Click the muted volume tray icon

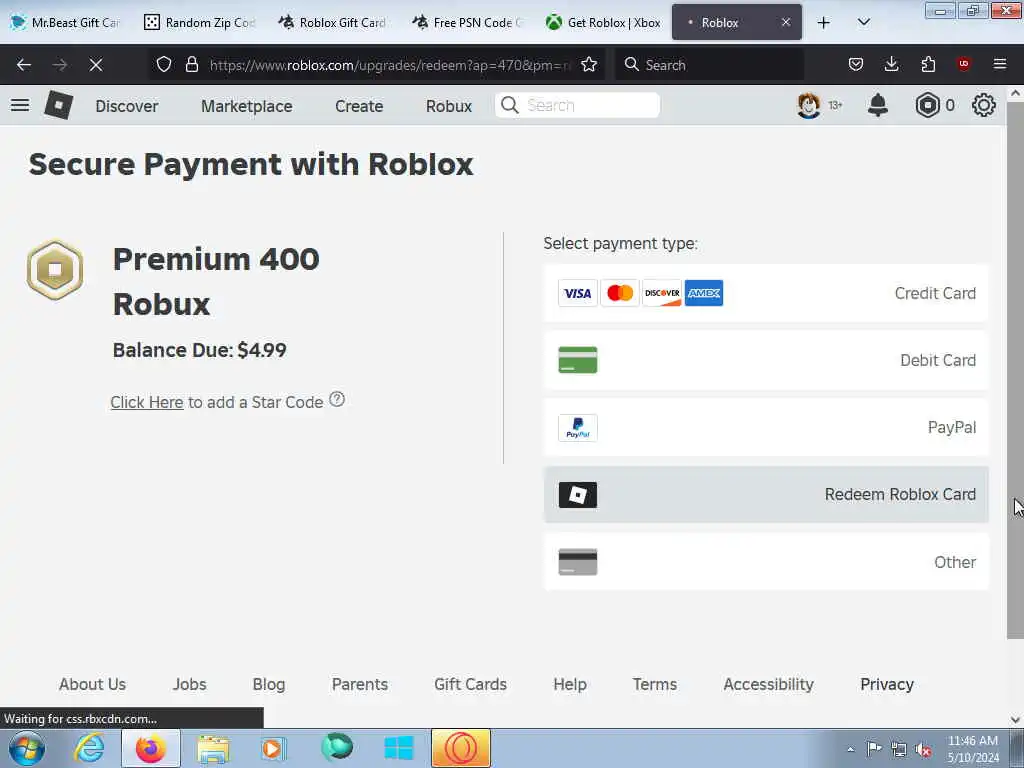(x=923, y=749)
